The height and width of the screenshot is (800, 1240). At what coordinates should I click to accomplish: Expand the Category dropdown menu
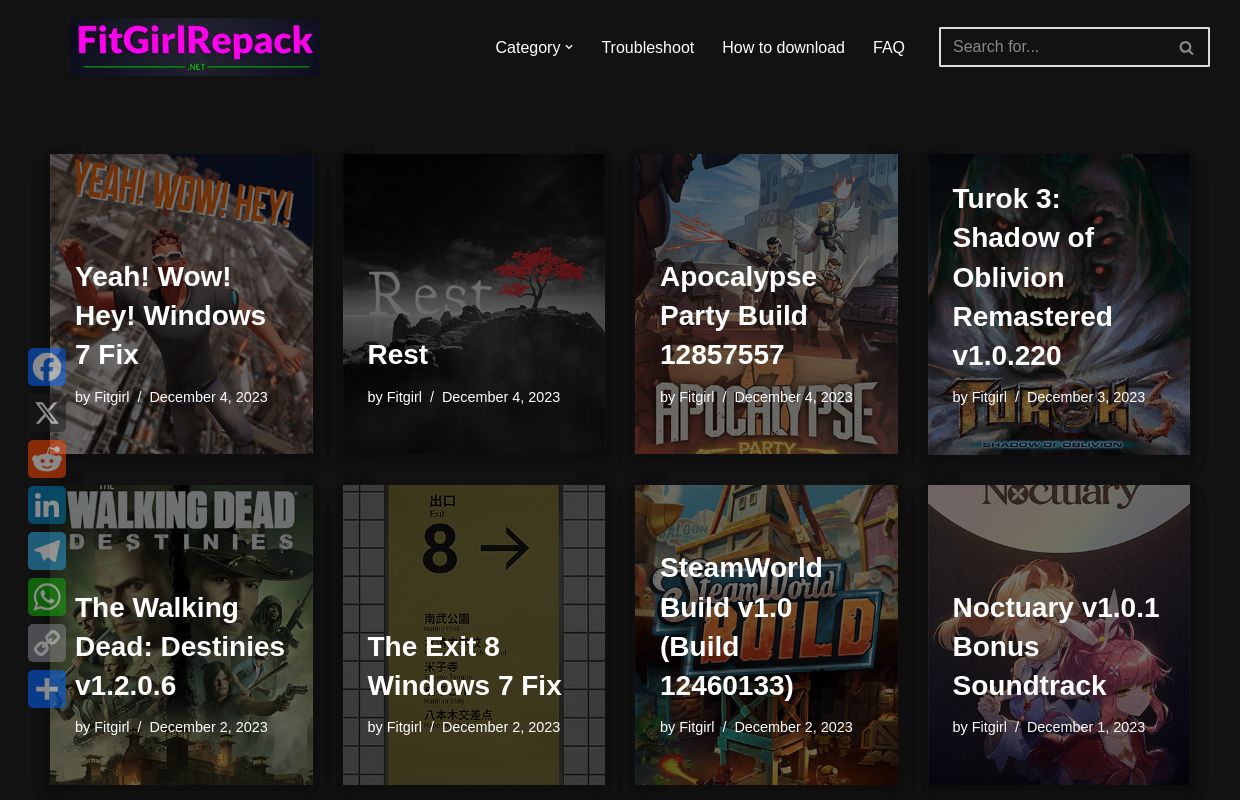tap(527, 47)
